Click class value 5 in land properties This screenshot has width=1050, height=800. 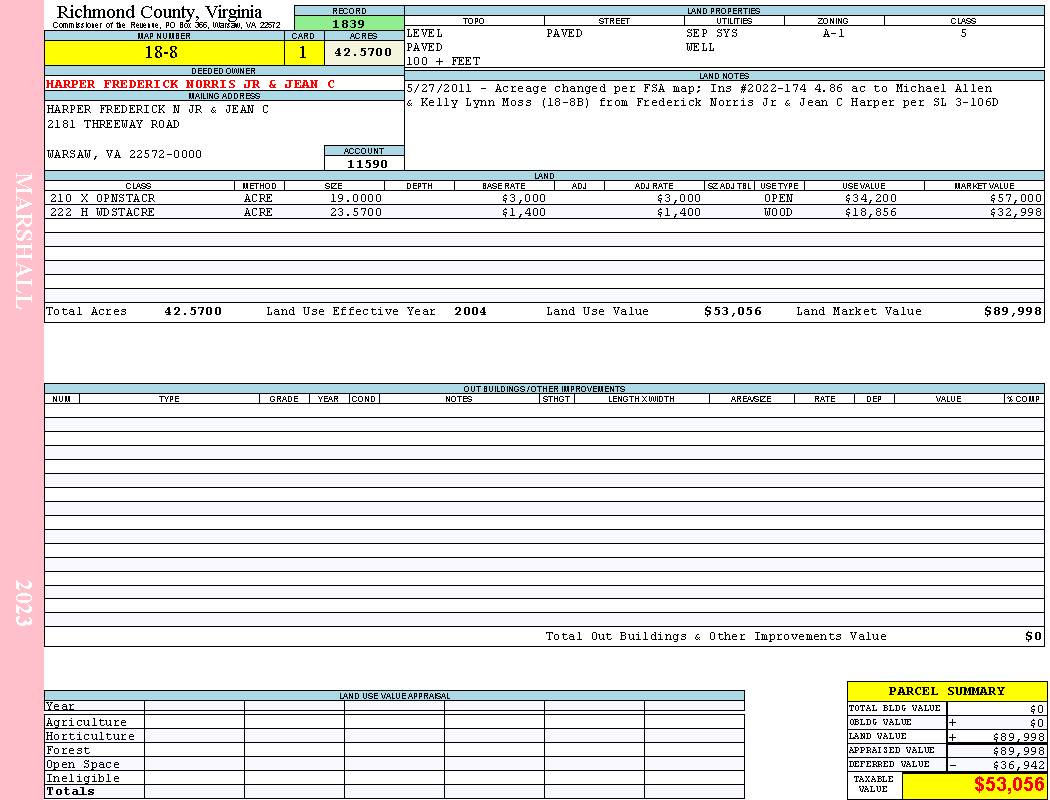pyautogui.click(x=963, y=33)
